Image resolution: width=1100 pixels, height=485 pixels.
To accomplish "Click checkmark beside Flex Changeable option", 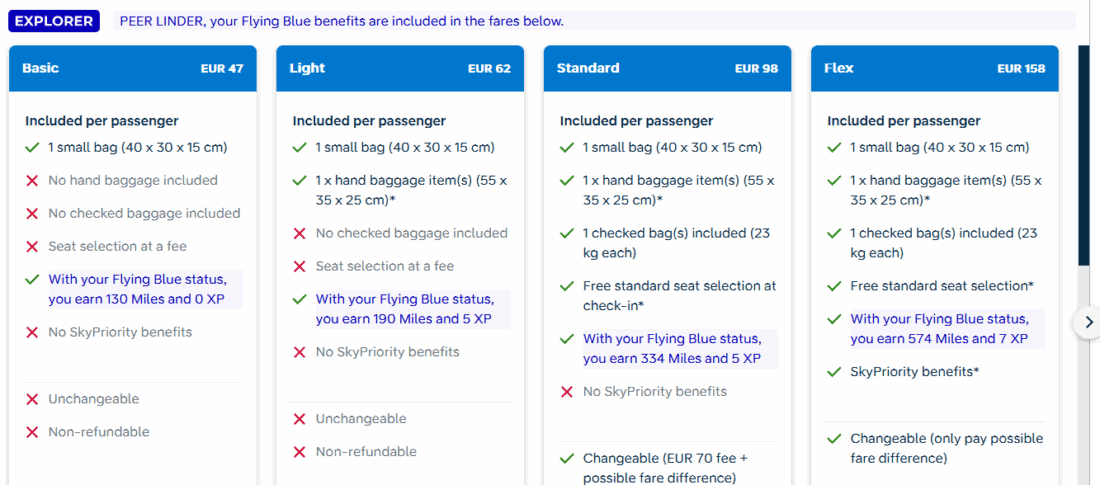I will point(834,439).
